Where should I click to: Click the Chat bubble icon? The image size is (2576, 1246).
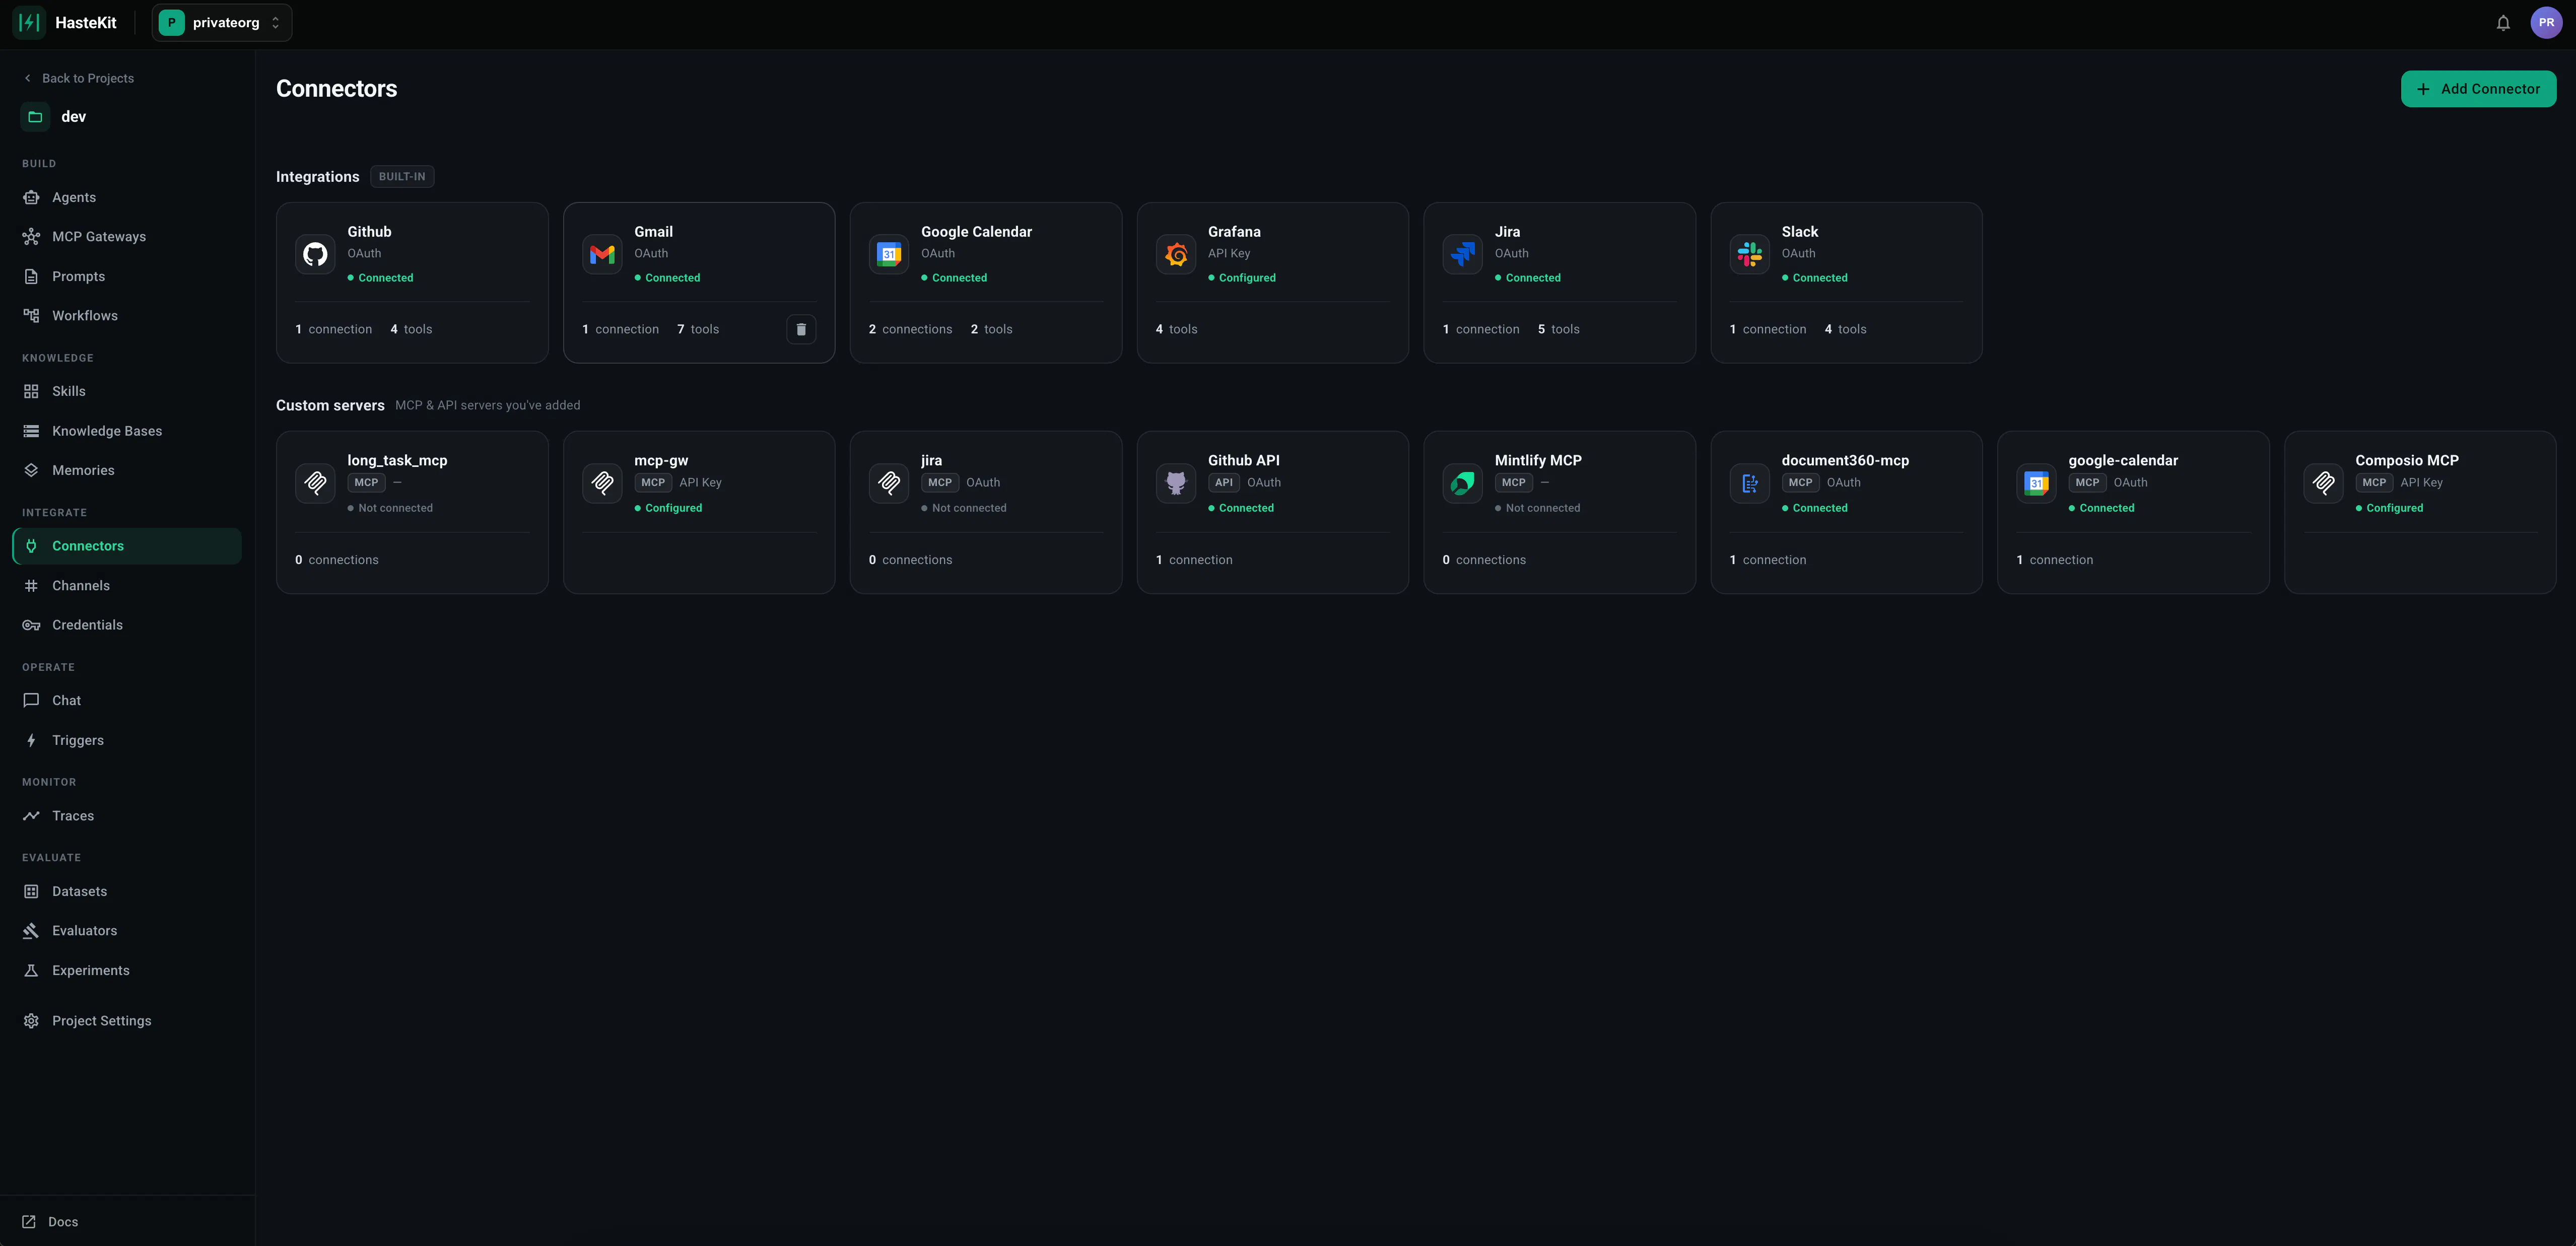pos(31,700)
